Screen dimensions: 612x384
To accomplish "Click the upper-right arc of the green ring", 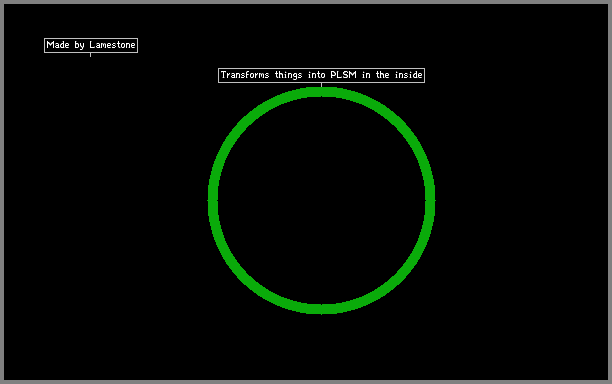I will tap(398, 124).
